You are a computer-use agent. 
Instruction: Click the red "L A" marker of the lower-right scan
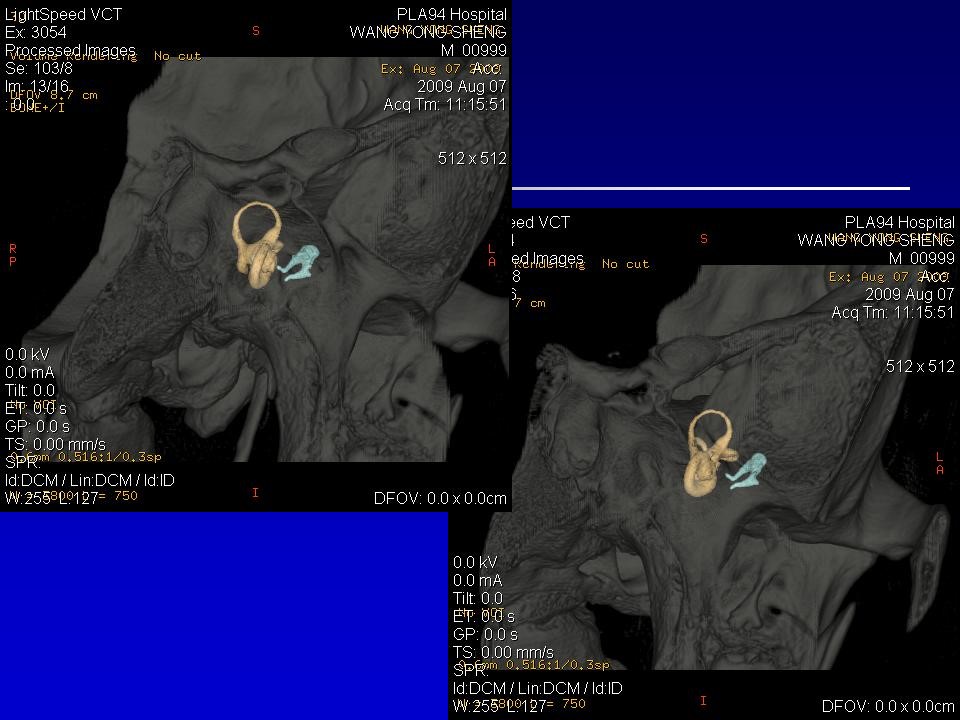coord(940,463)
